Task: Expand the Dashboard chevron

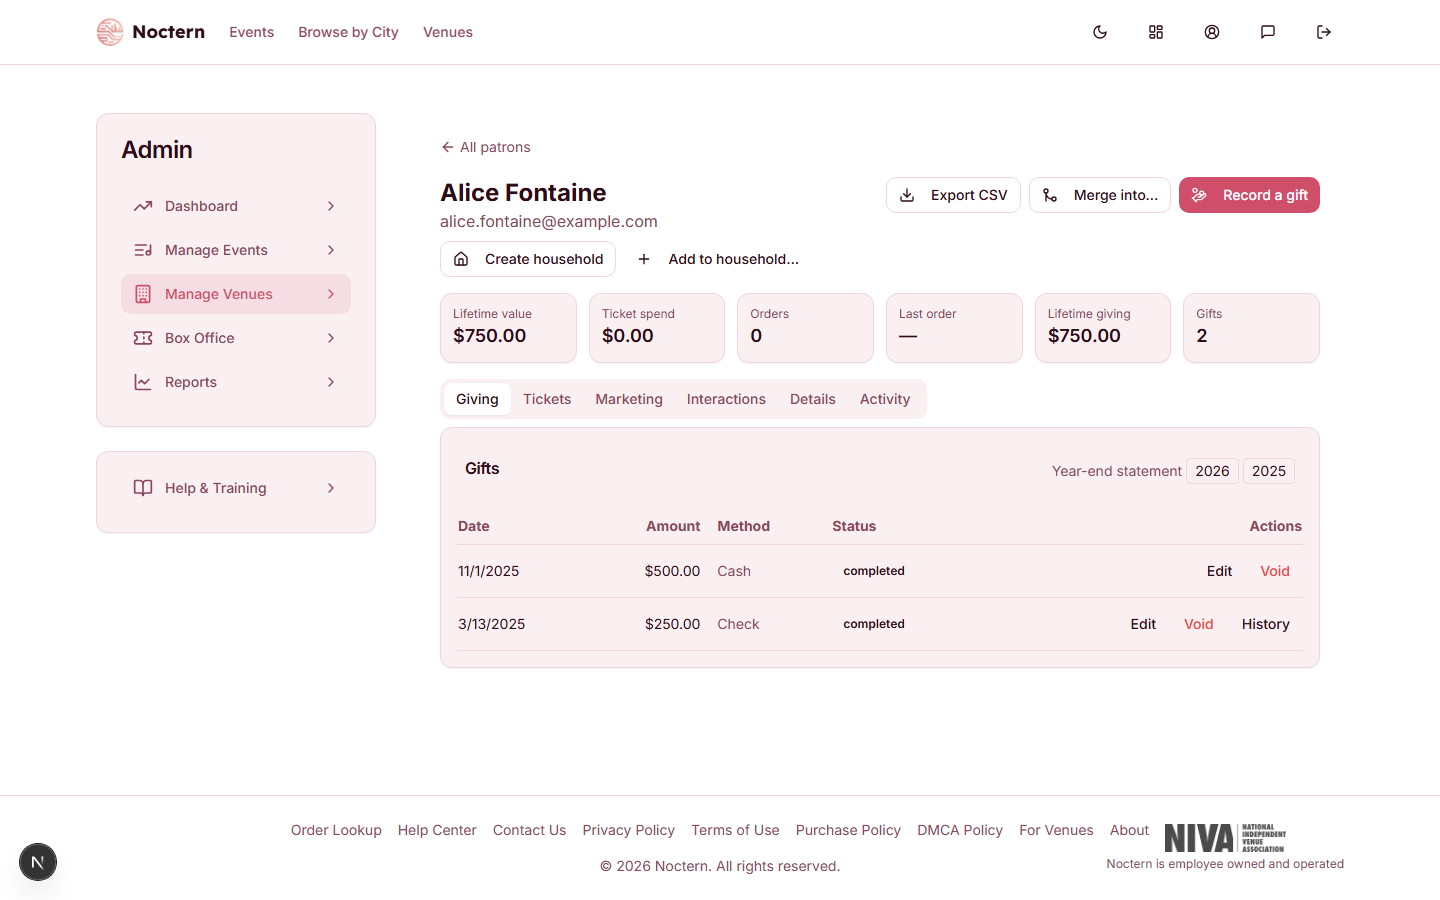Action: (331, 206)
